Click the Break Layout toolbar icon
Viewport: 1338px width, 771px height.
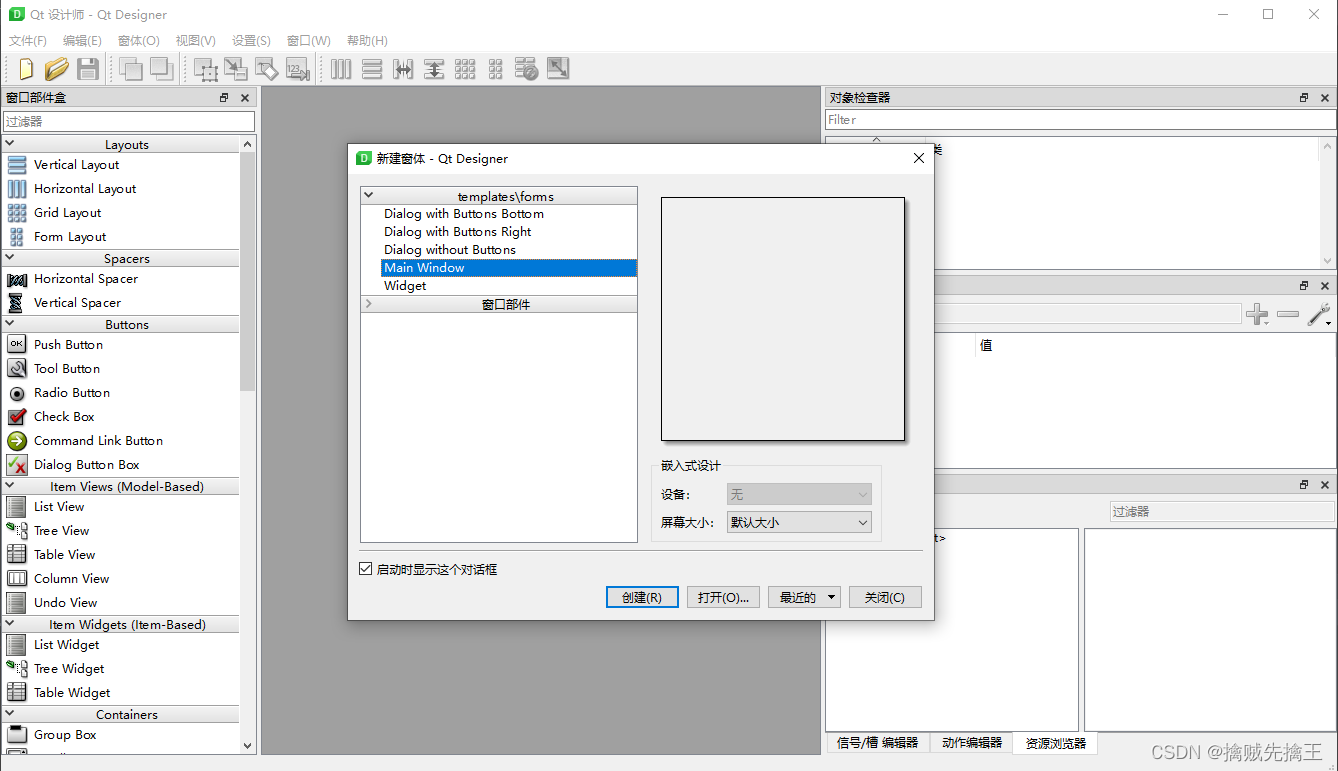(527, 69)
